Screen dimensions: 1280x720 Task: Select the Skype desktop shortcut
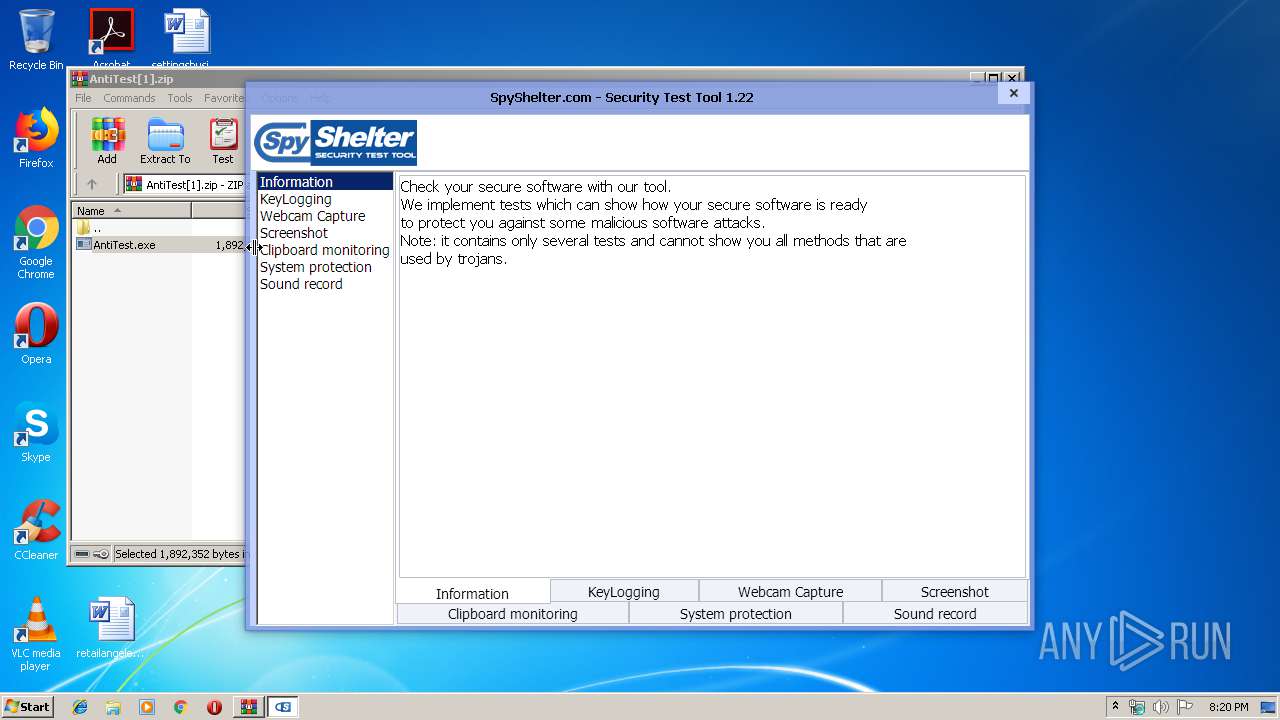36,432
